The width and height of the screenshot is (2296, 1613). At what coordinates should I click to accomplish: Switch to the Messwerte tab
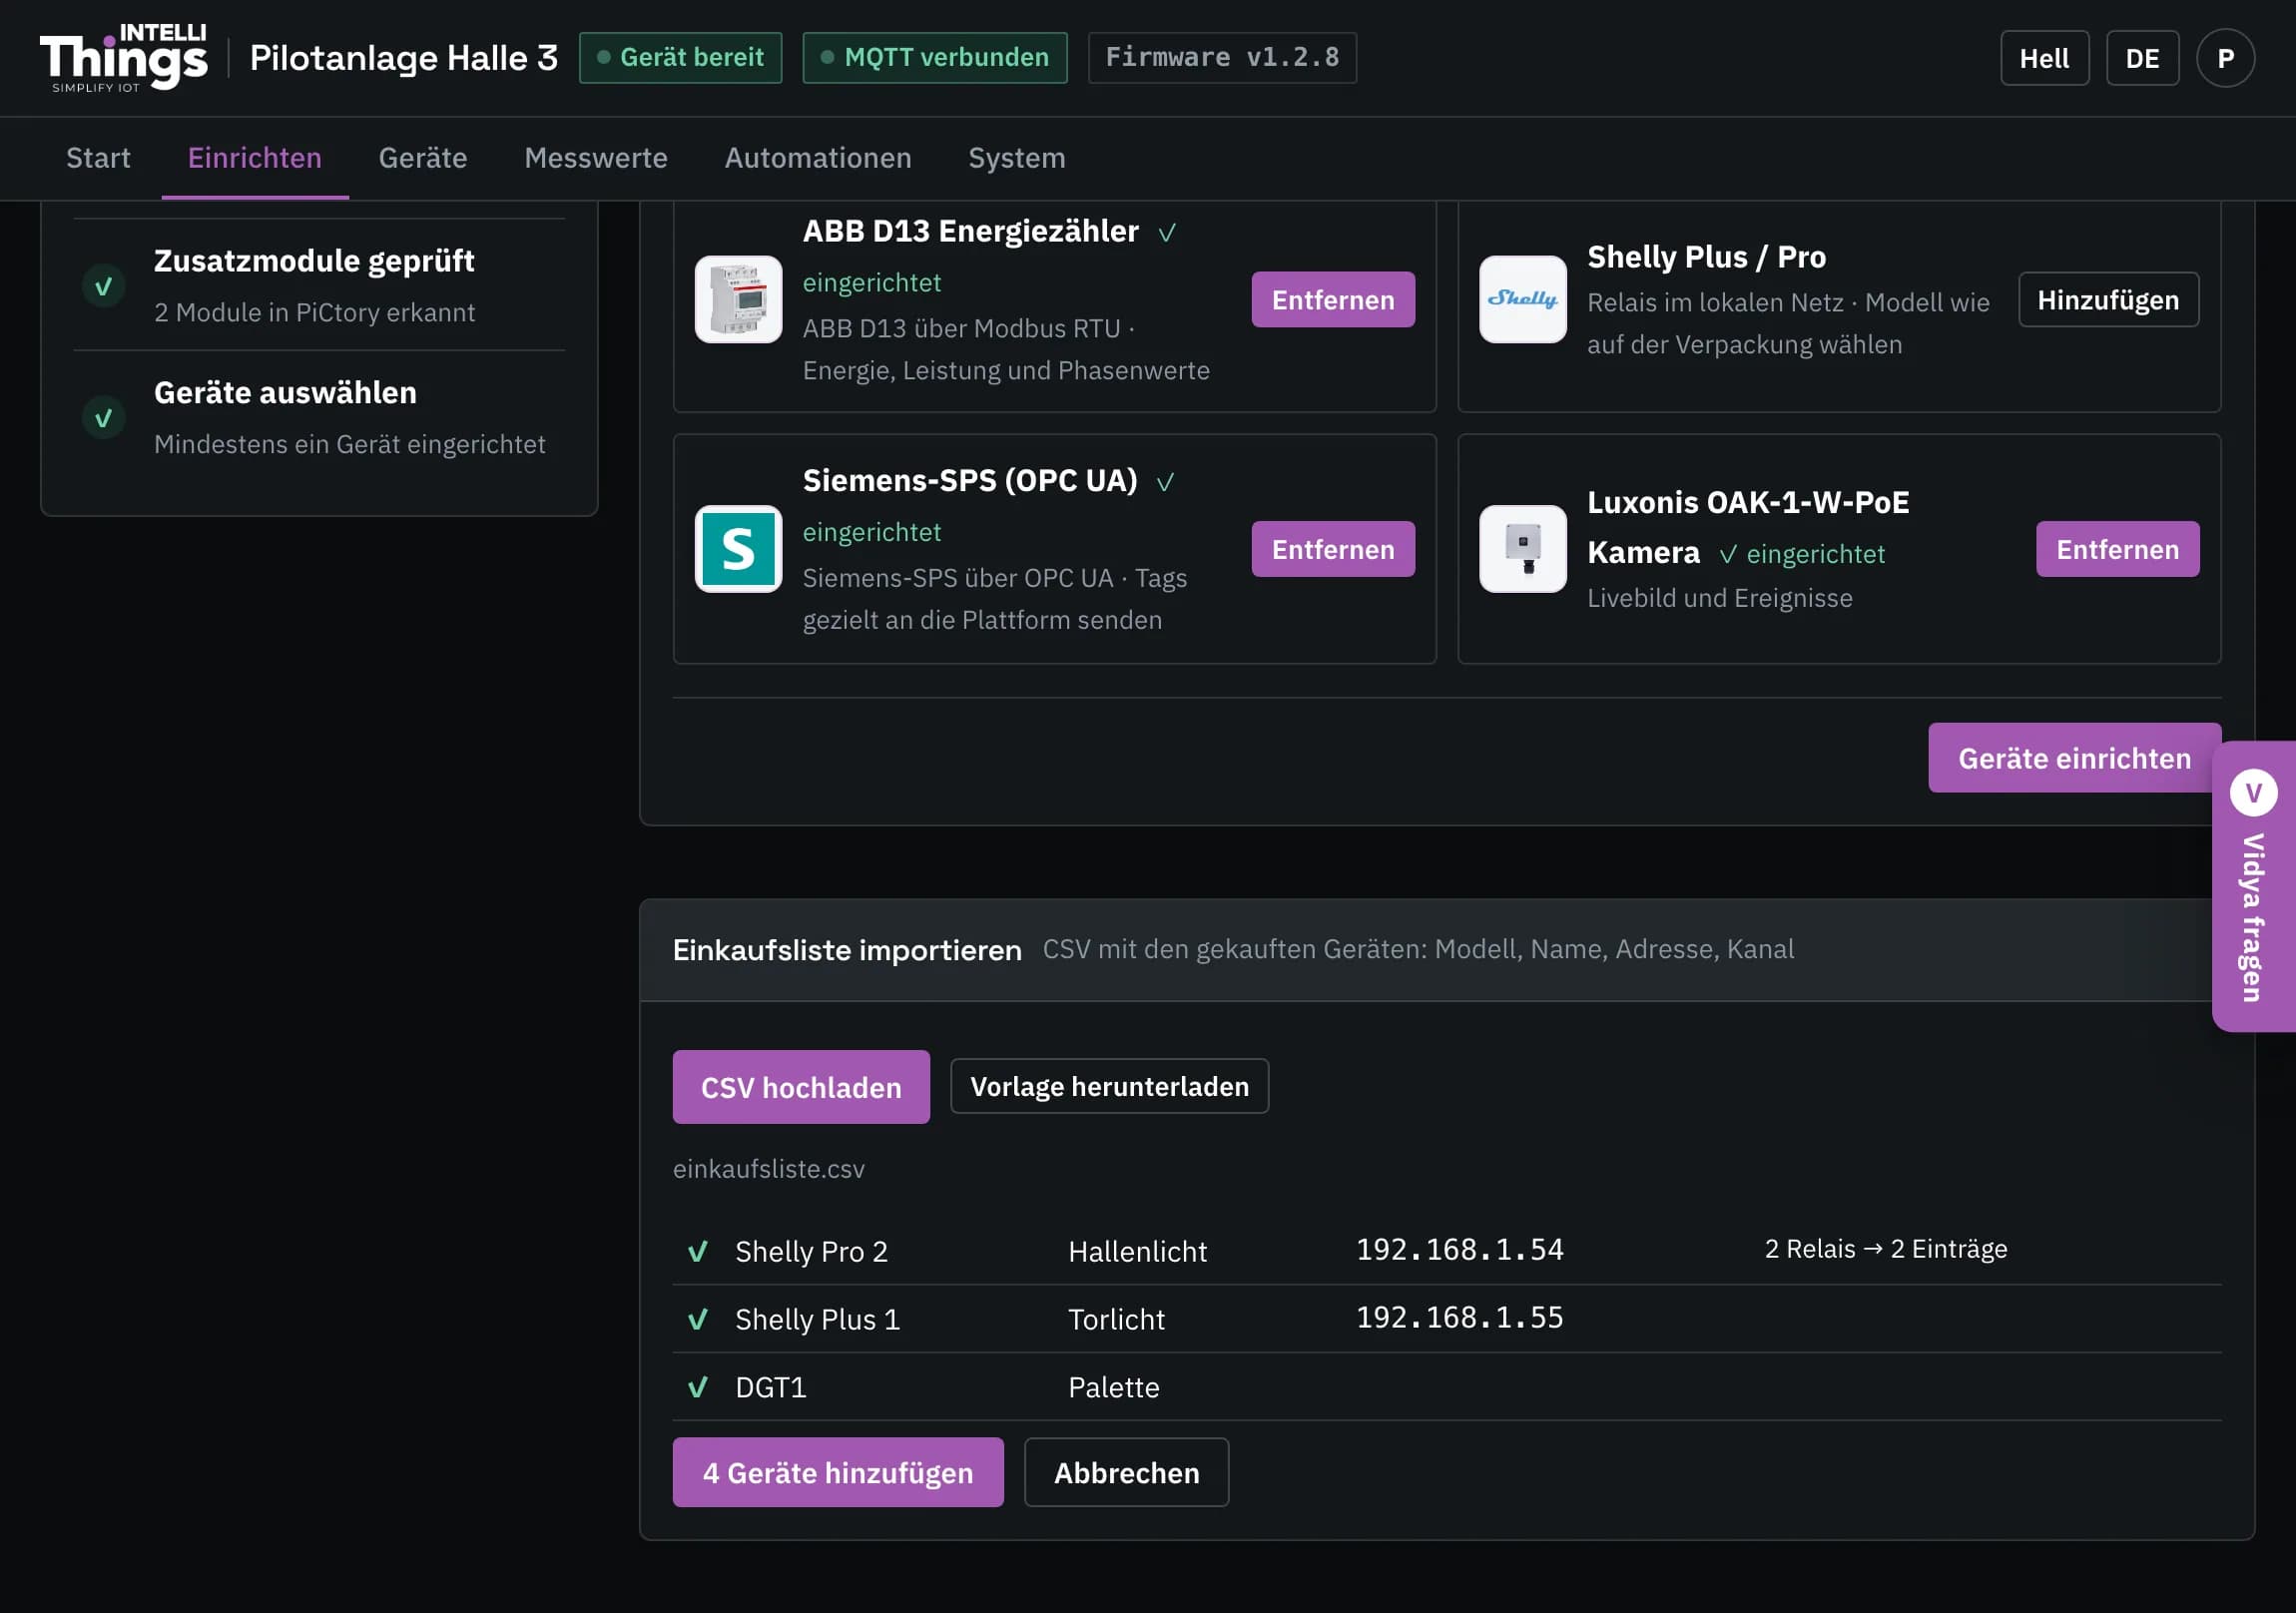[x=596, y=158]
